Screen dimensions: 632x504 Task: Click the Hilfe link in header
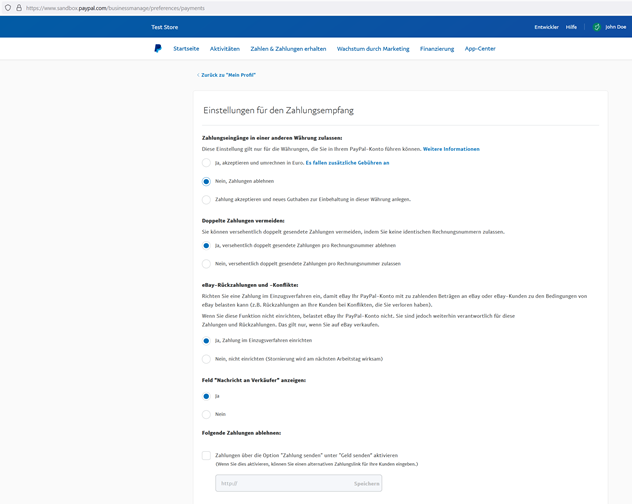pos(571,27)
